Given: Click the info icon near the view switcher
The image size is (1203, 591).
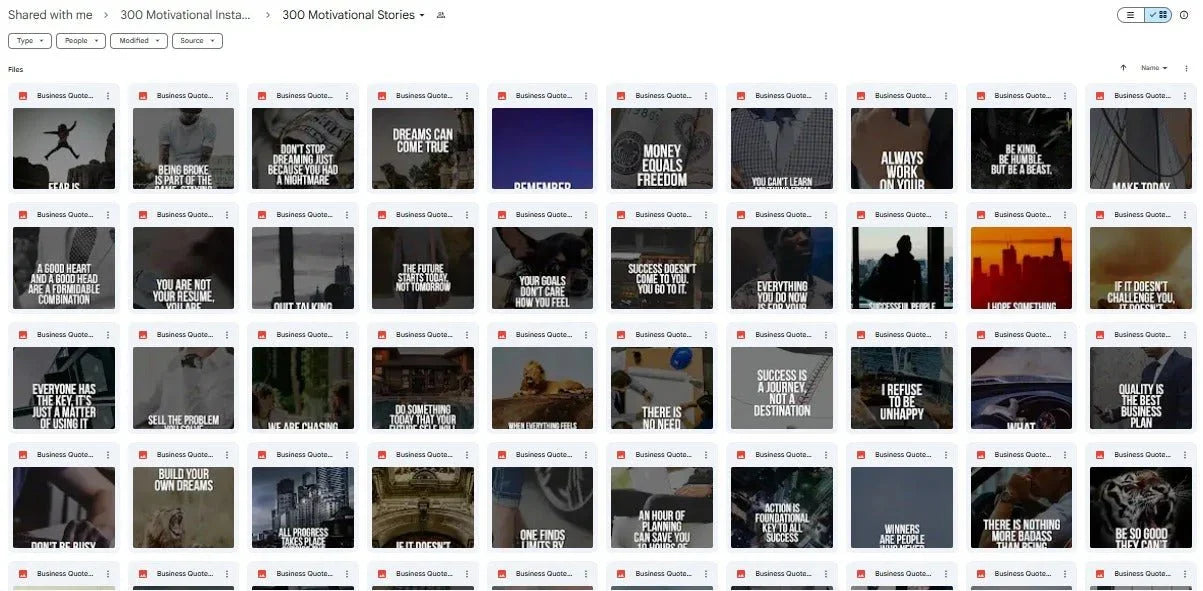Looking at the screenshot, I should tap(1187, 15).
